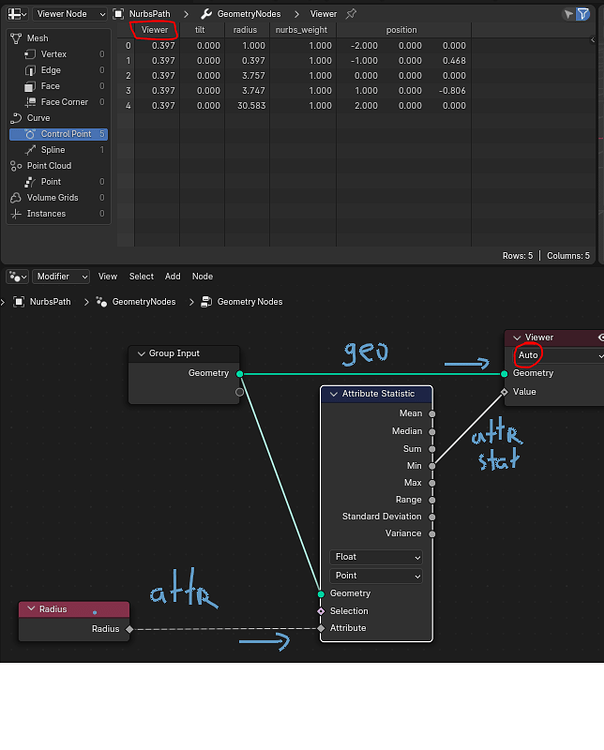Open the Modifier type dropdown
This screenshot has height=750, width=604.
coord(61,276)
